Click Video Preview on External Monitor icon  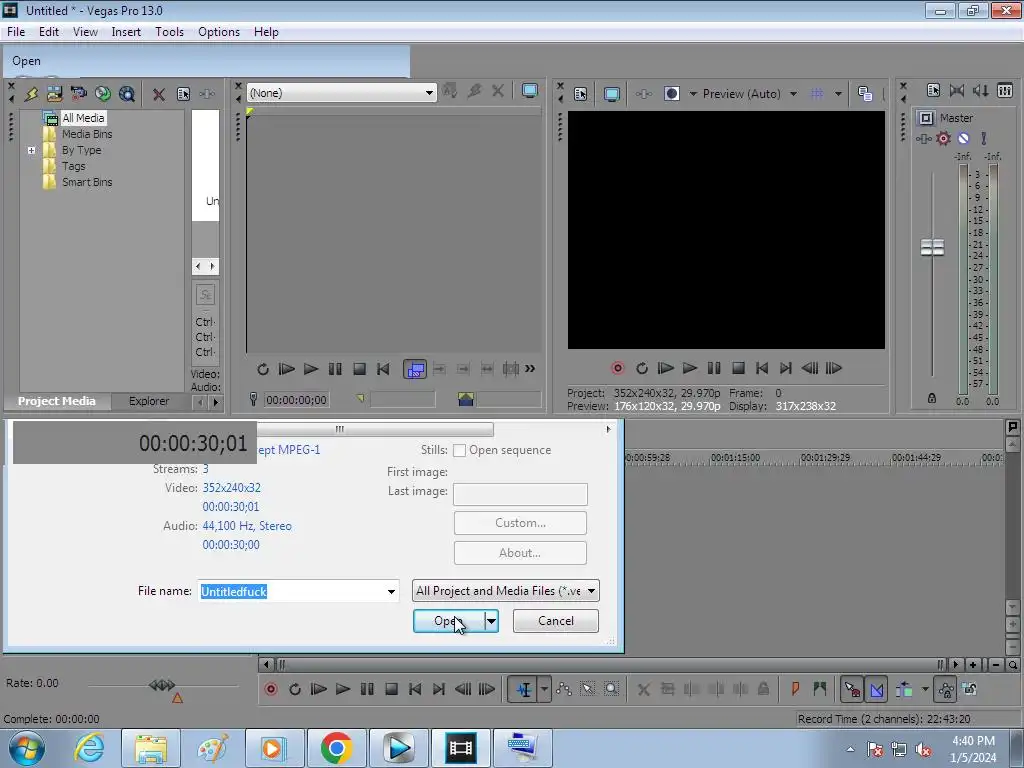pos(612,94)
